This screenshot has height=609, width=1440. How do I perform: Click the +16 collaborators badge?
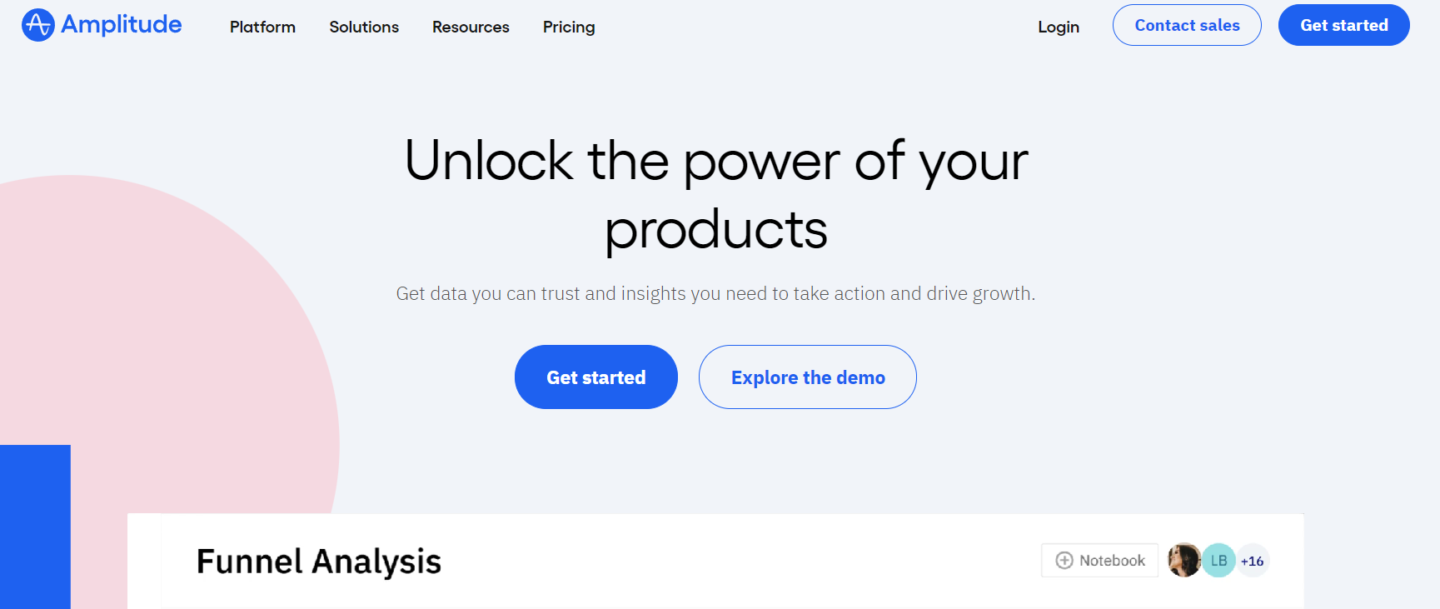click(1252, 560)
